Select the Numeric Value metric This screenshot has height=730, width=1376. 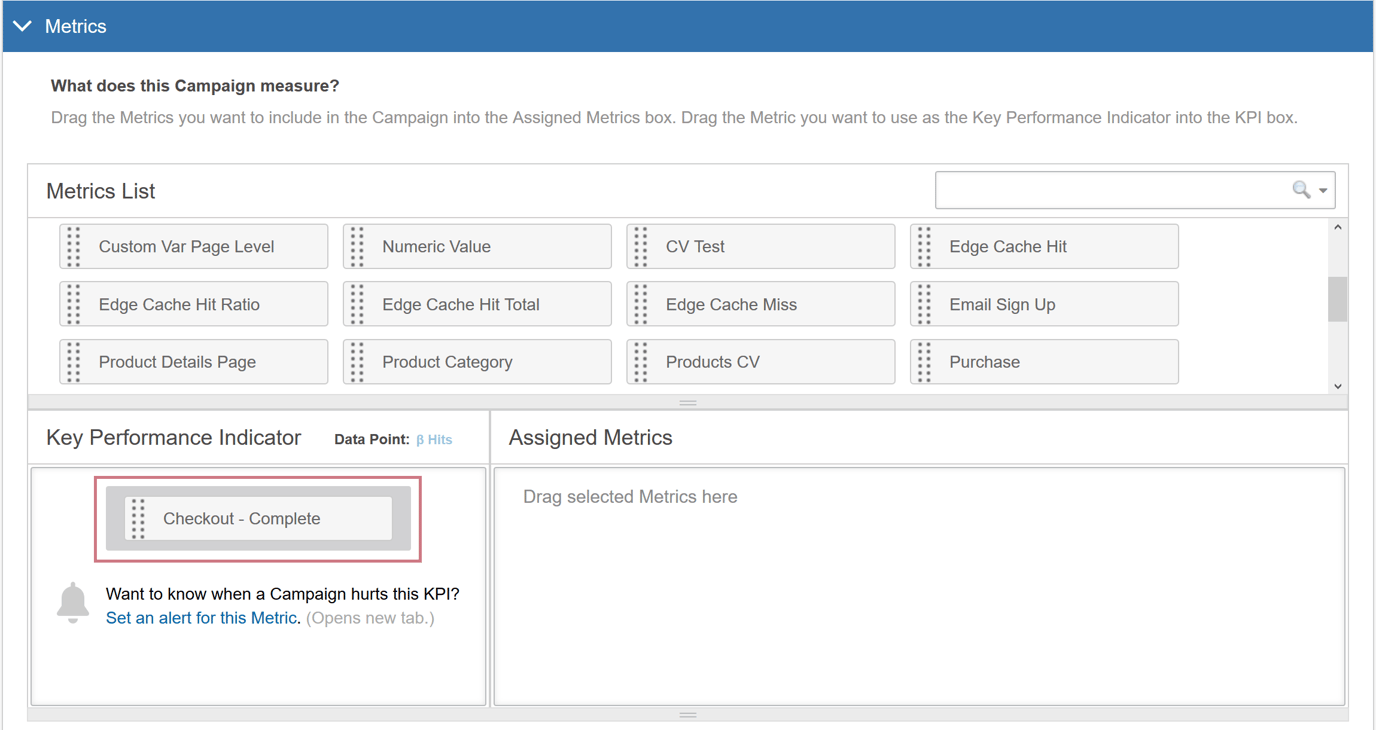point(477,247)
